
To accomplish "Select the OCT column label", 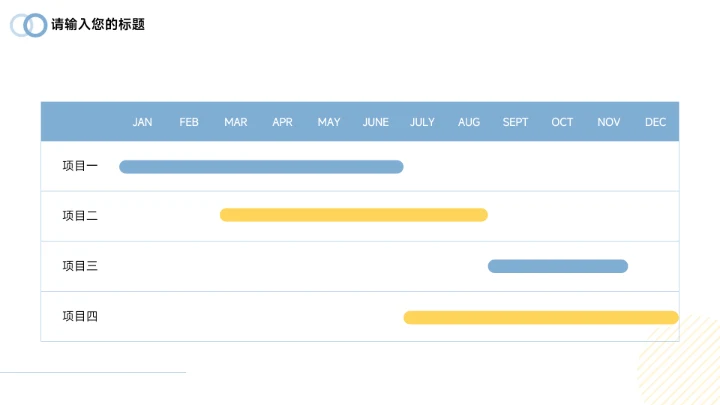I will pyautogui.click(x=562, y=122).
